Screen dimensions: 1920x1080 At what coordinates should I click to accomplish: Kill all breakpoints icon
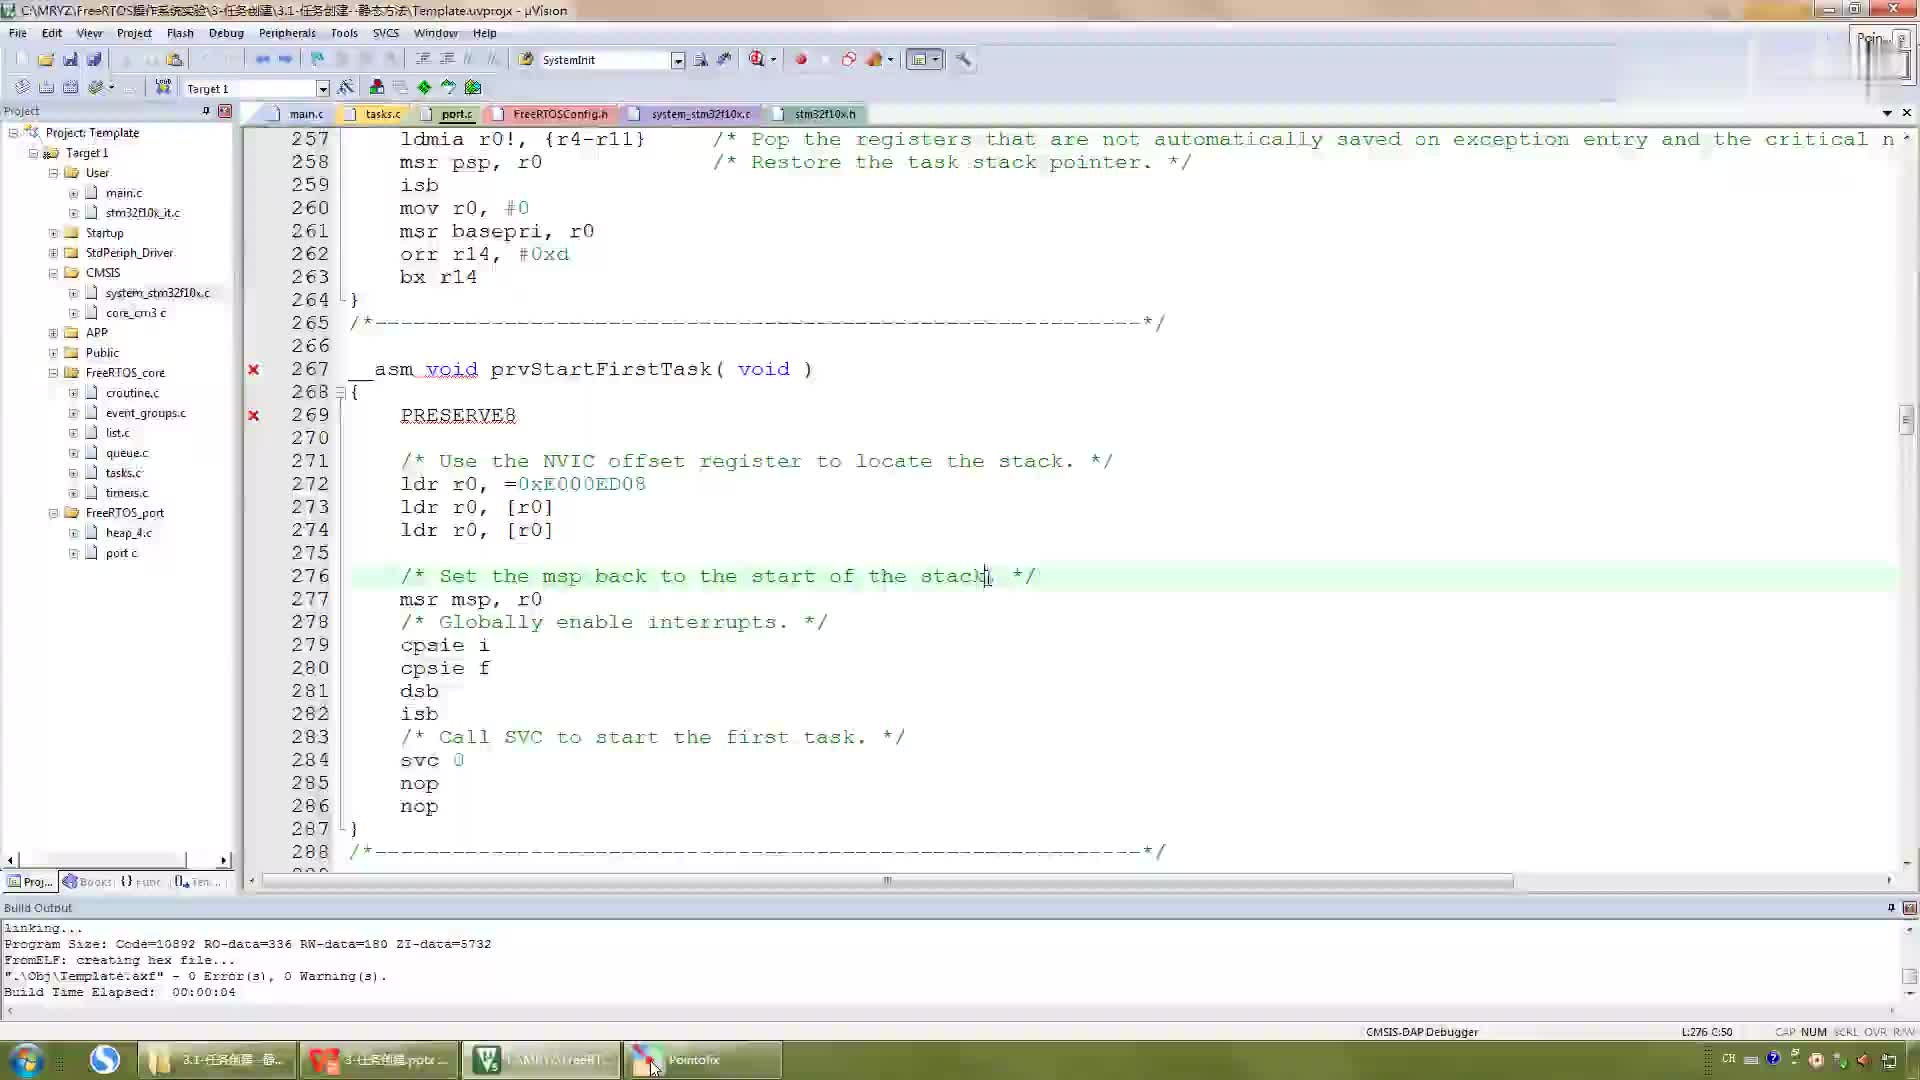click(x=874, y=60)
